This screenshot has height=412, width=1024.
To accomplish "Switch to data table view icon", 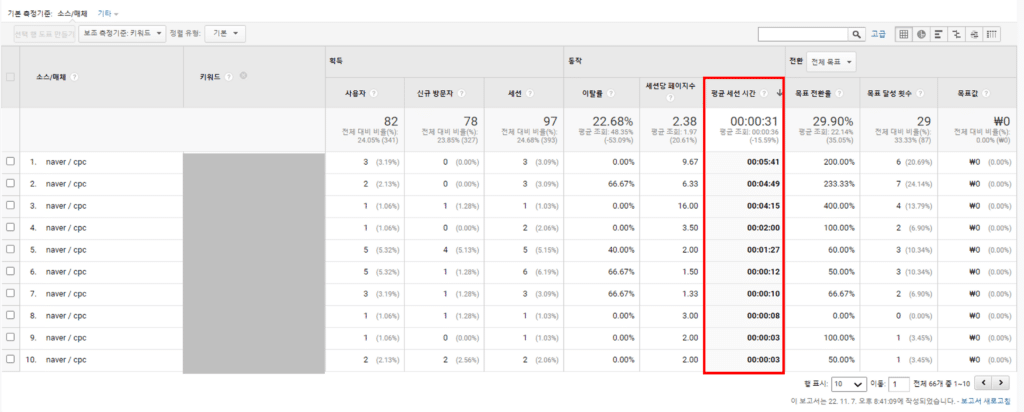I will 904,34.
